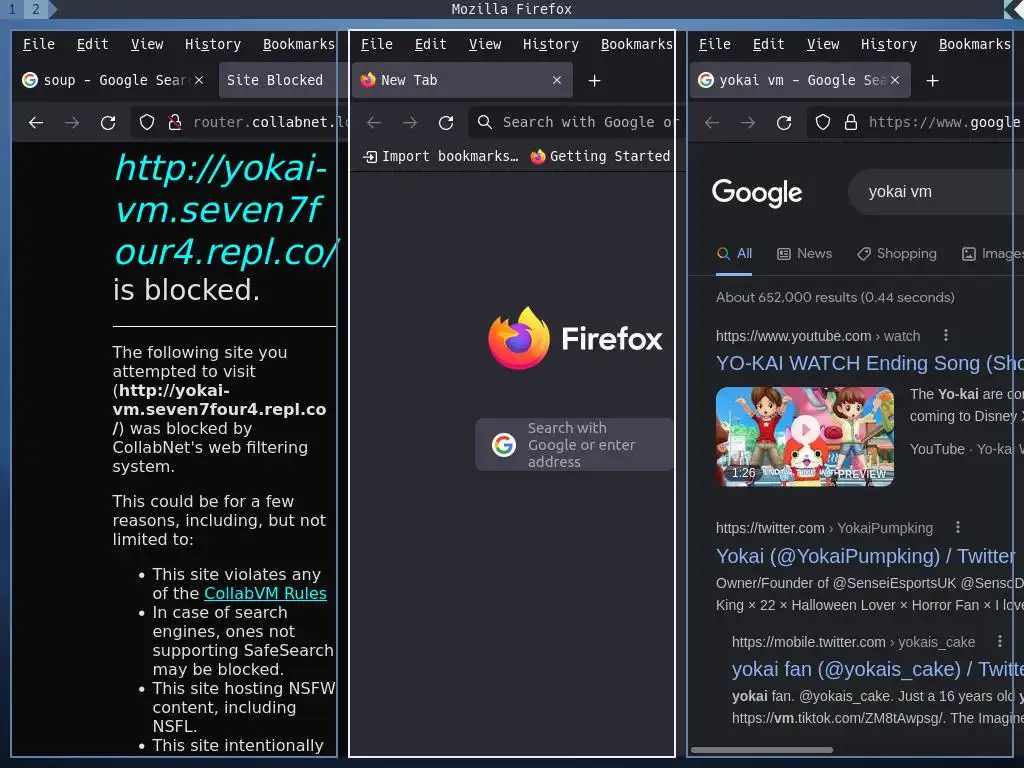This screenshot has height=768, width=1024.
Task: Reload page in middle Firefox window
Action: pos(446,122)
